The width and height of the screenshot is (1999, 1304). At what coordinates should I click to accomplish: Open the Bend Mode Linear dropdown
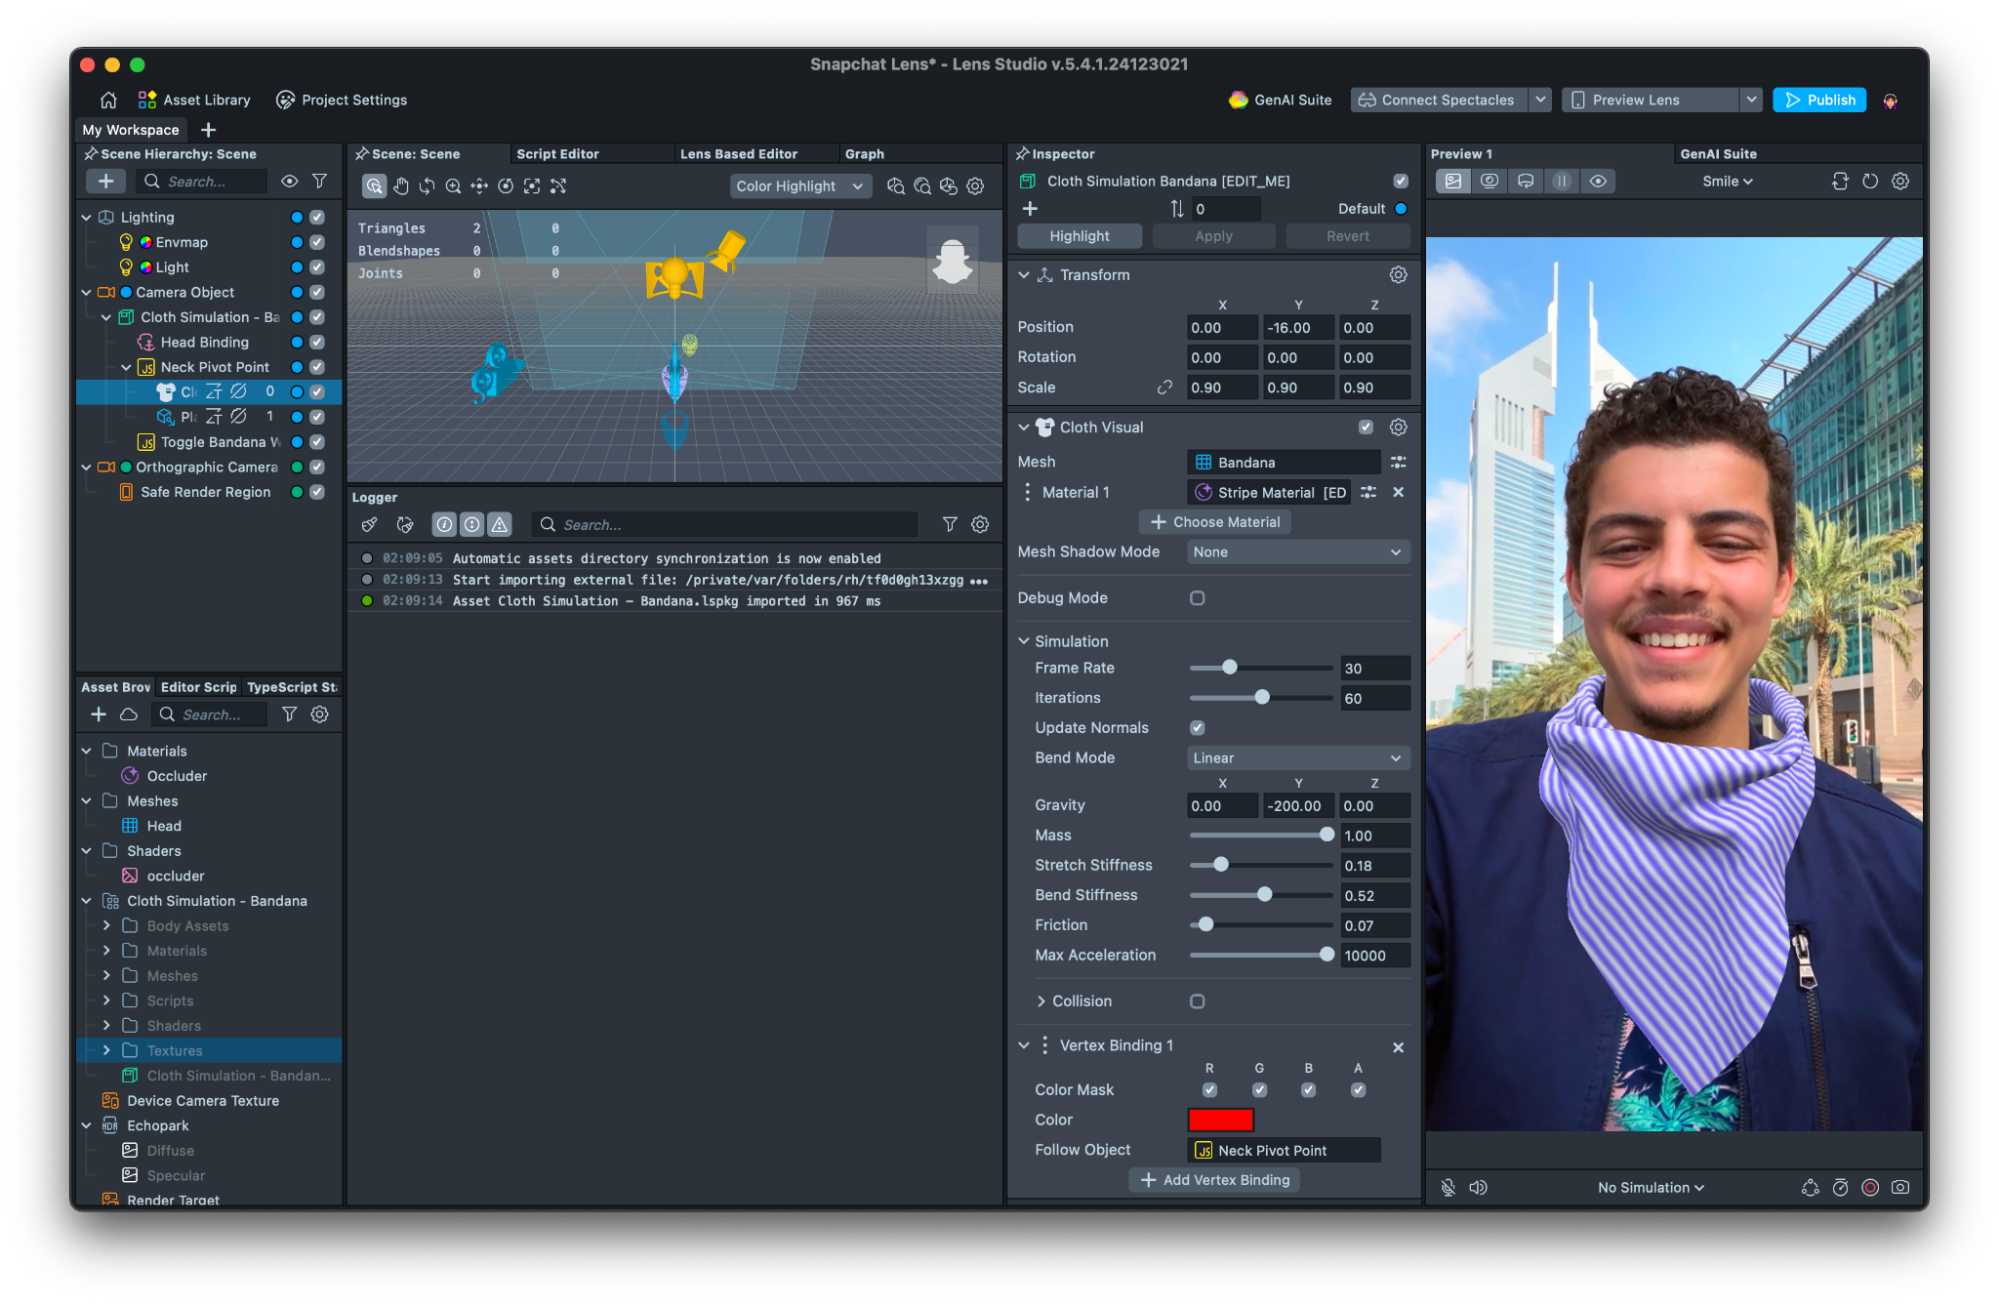pyautogui.click(x=1297, y=758)
